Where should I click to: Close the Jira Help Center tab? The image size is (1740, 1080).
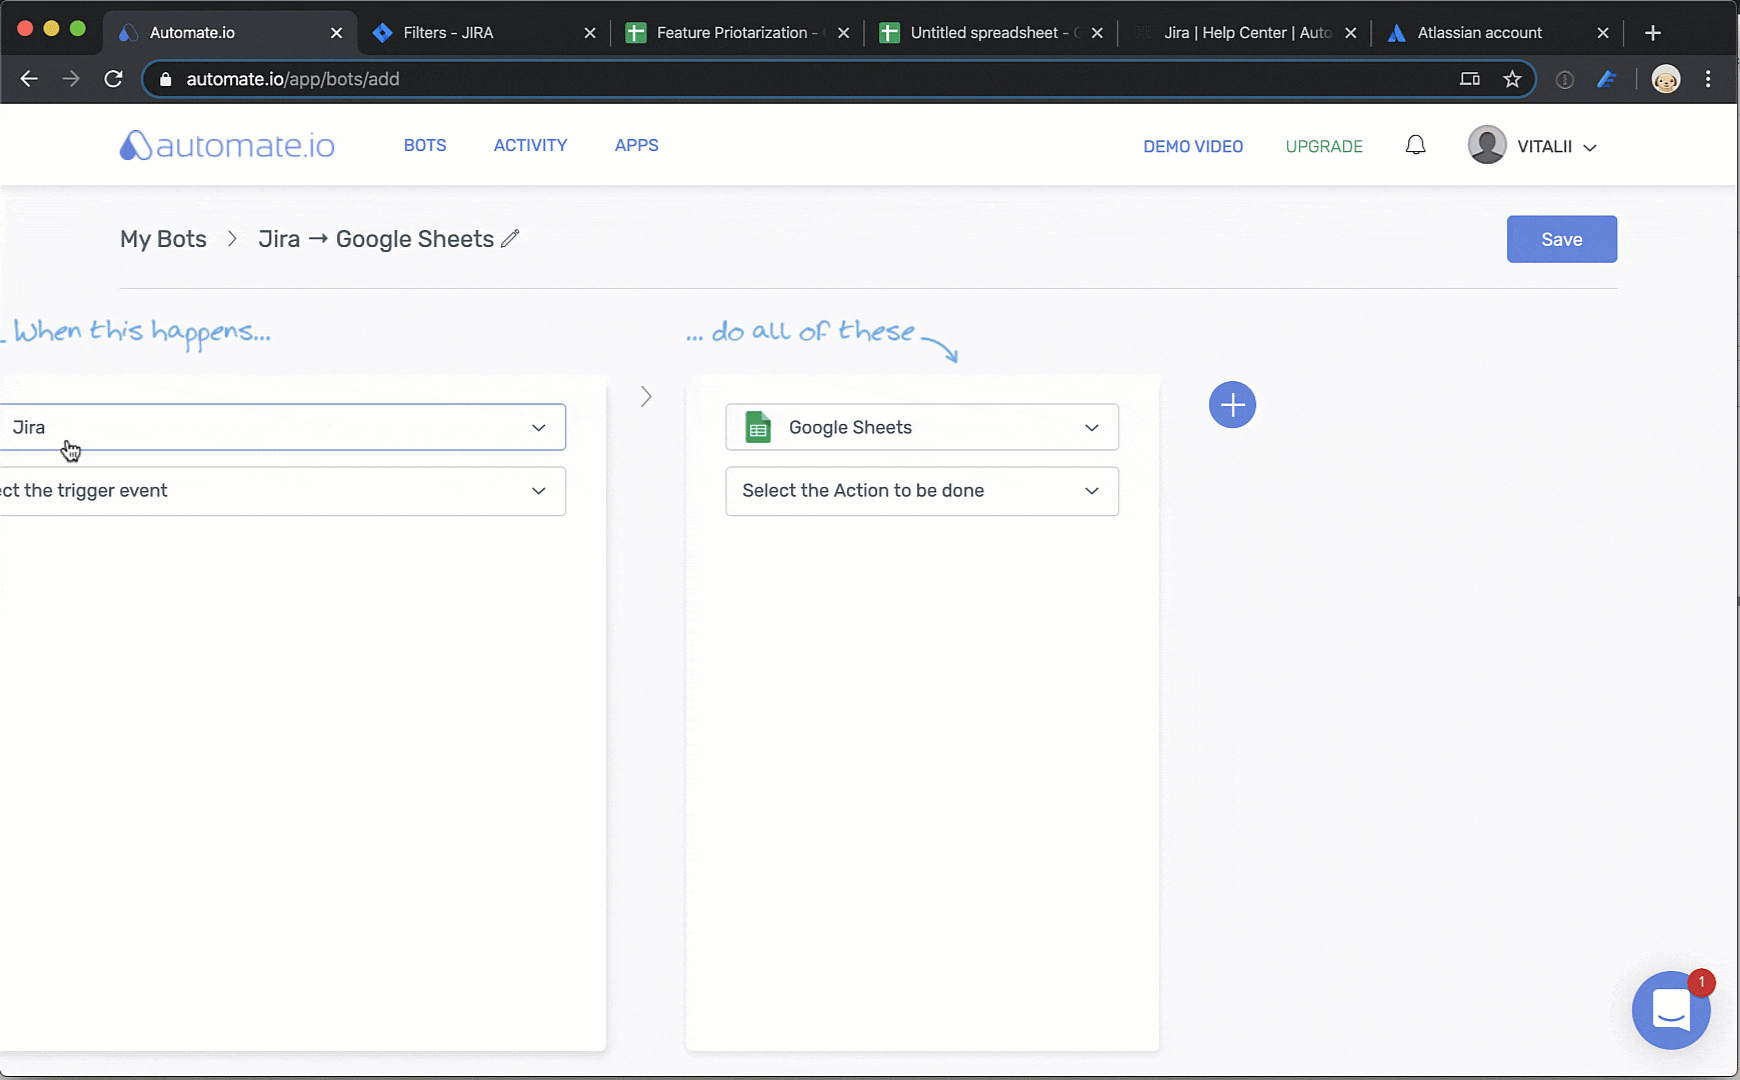point(1351,33)
